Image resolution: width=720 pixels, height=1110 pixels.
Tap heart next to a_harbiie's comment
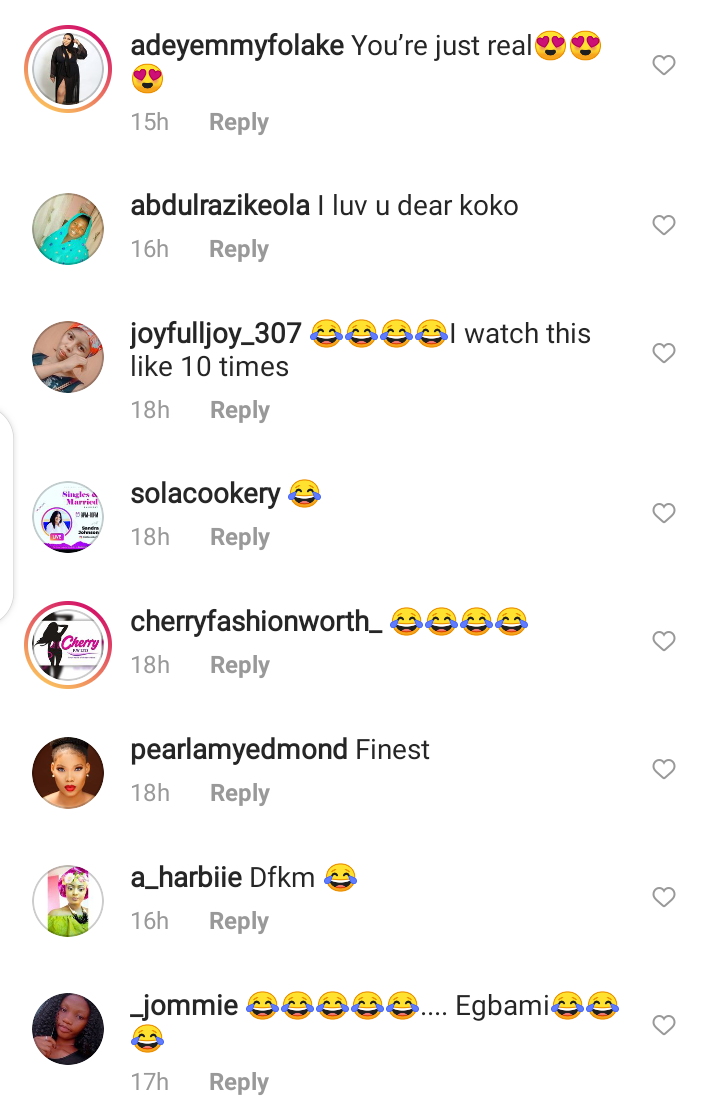(664, 897)
